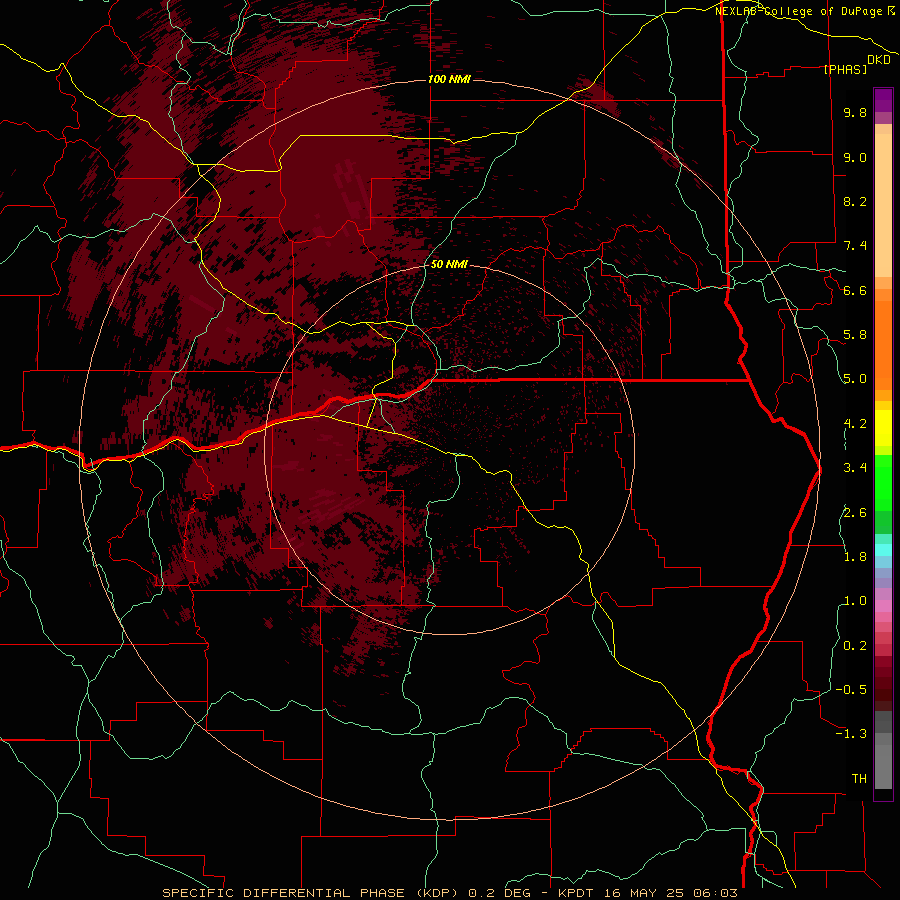Click the -0.5 scale label

851,690
